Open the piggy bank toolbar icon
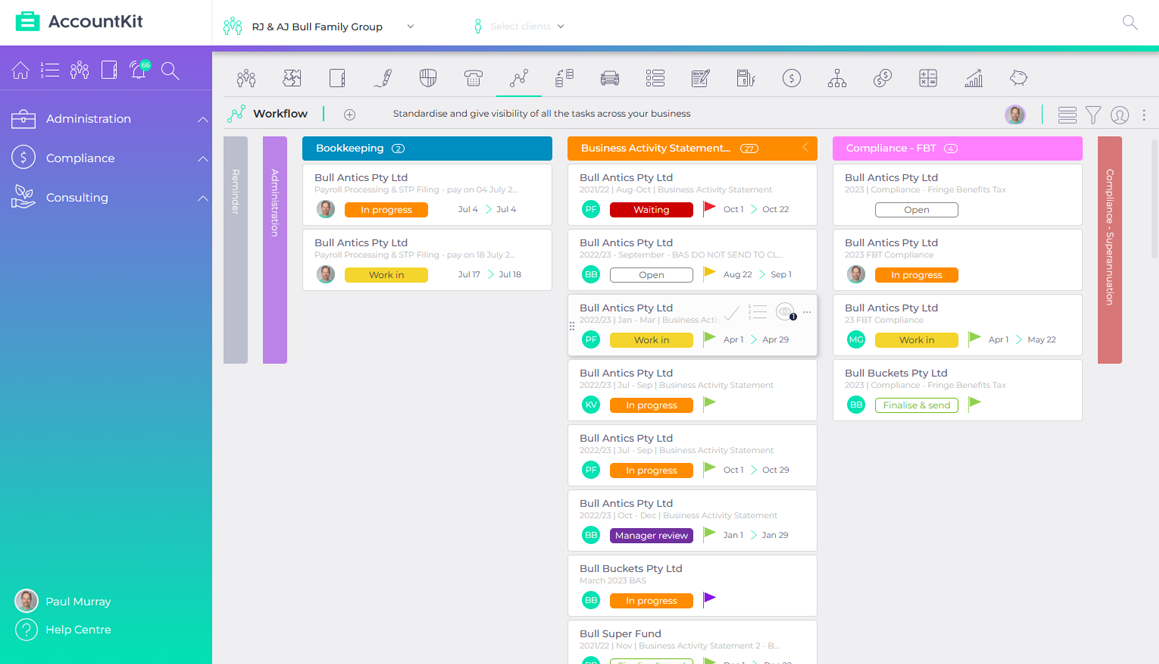1159x664 pixels. pos(1019,78)
